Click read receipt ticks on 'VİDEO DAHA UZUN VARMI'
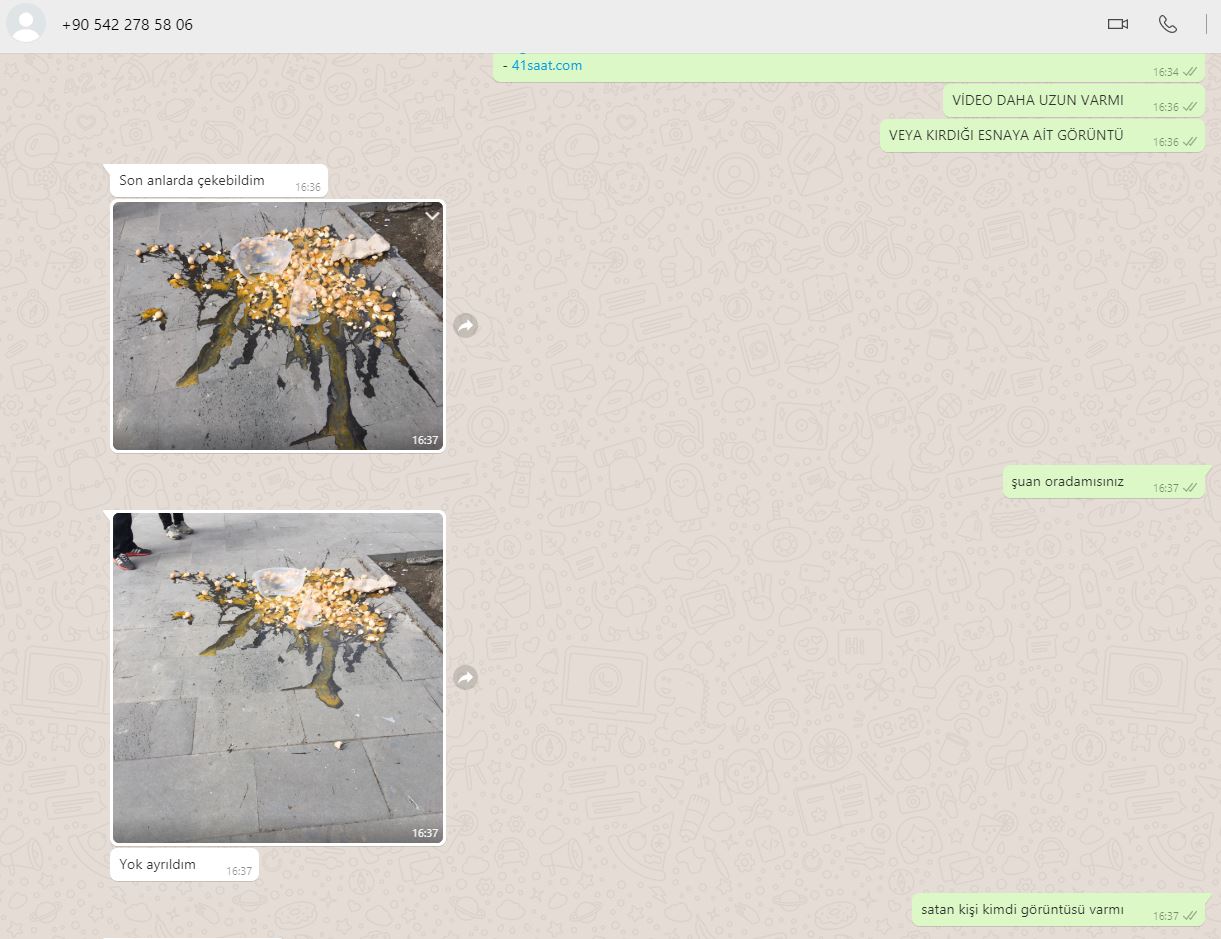The width and height of the screenshot is (1221, 939). pos(1190,107)
